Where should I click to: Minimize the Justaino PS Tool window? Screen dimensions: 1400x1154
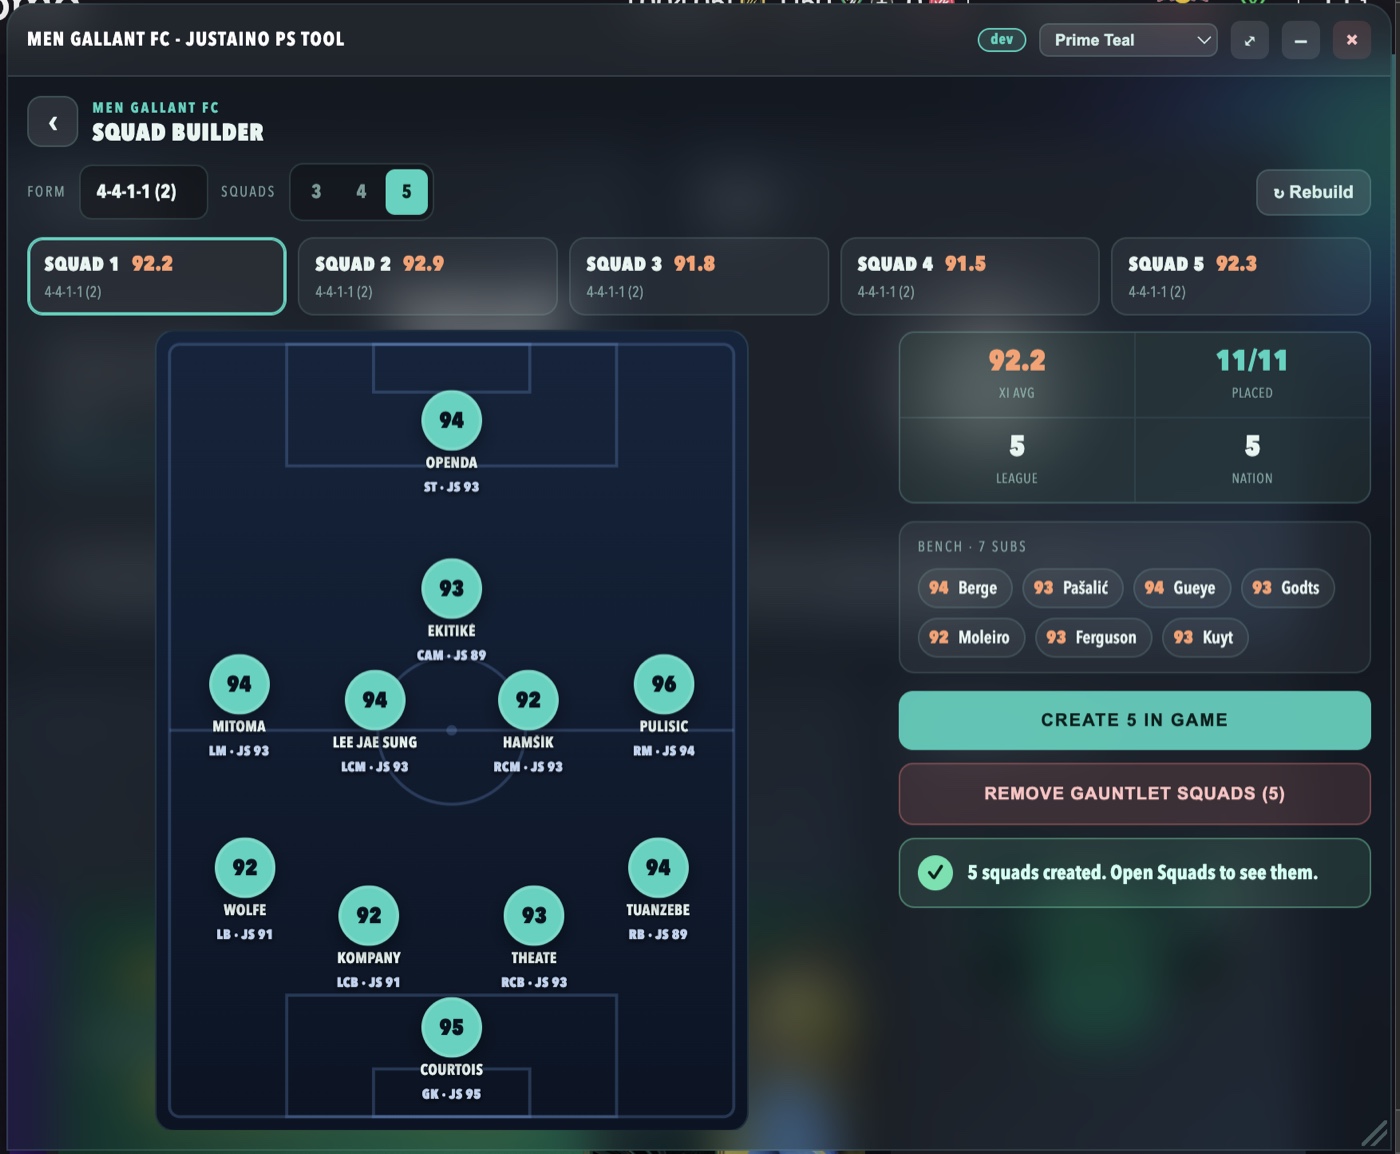(x=1300, y=40)
